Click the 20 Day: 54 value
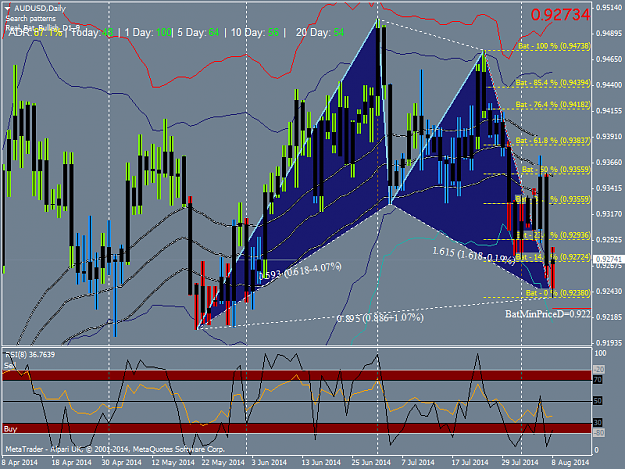The image size is (625, 469). (x=320, y=33)
